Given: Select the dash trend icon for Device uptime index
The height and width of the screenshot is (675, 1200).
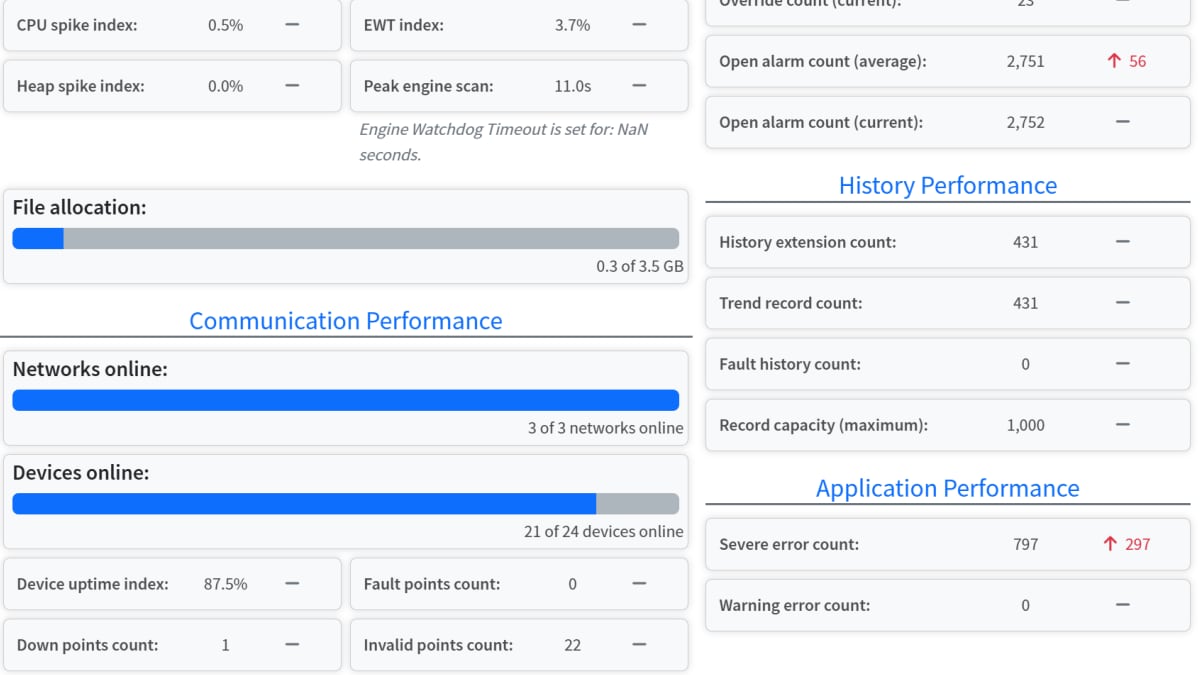Looking at the screenshot, I should pyautogui.click(x=292, y=584).
